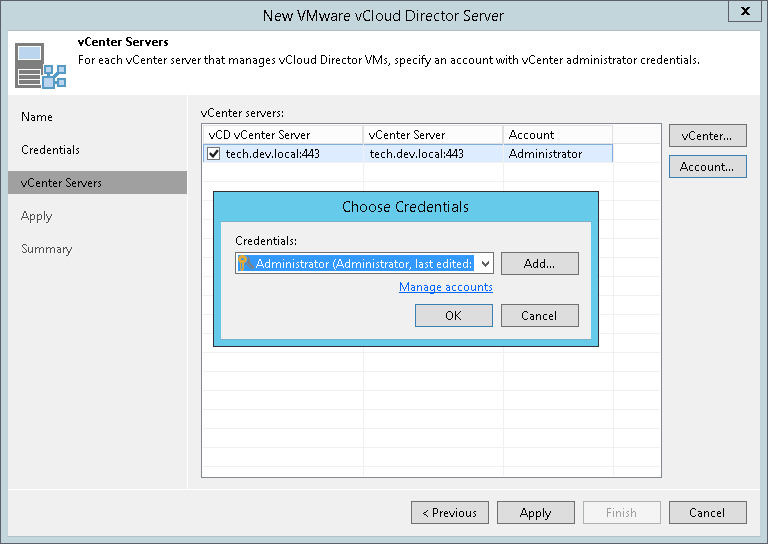Go to the Credentials wizard step
This screenshot has height=544, width=768.
click(x=50, y=150)
